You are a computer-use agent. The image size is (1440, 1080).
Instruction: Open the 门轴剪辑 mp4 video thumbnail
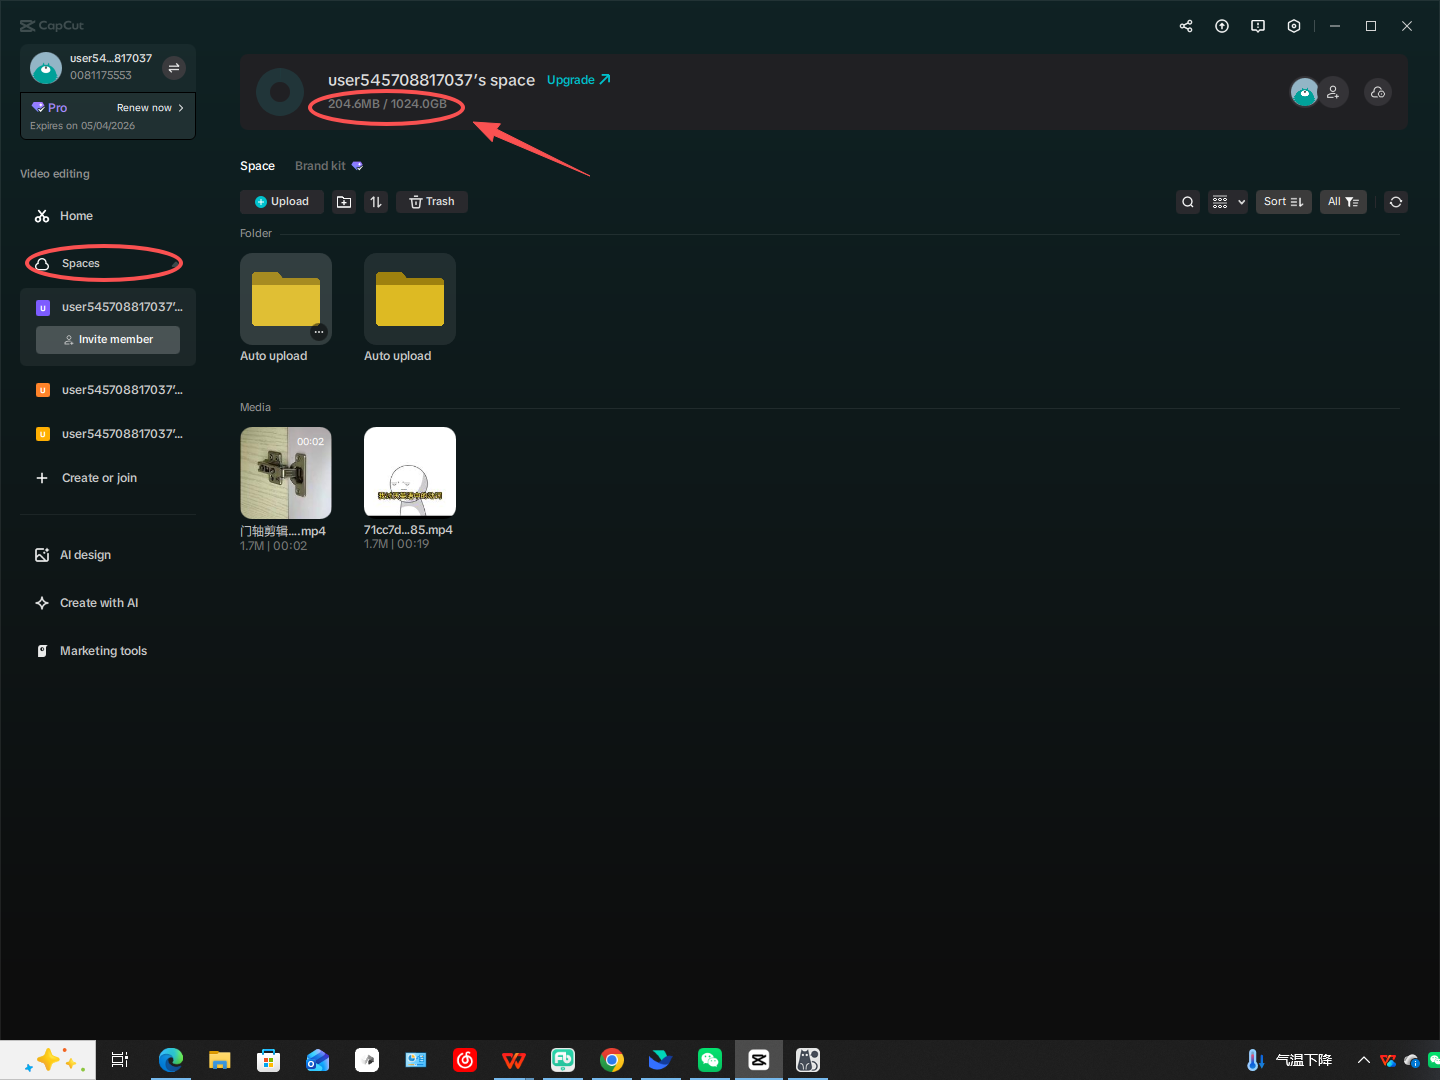[x=286, y=473]
